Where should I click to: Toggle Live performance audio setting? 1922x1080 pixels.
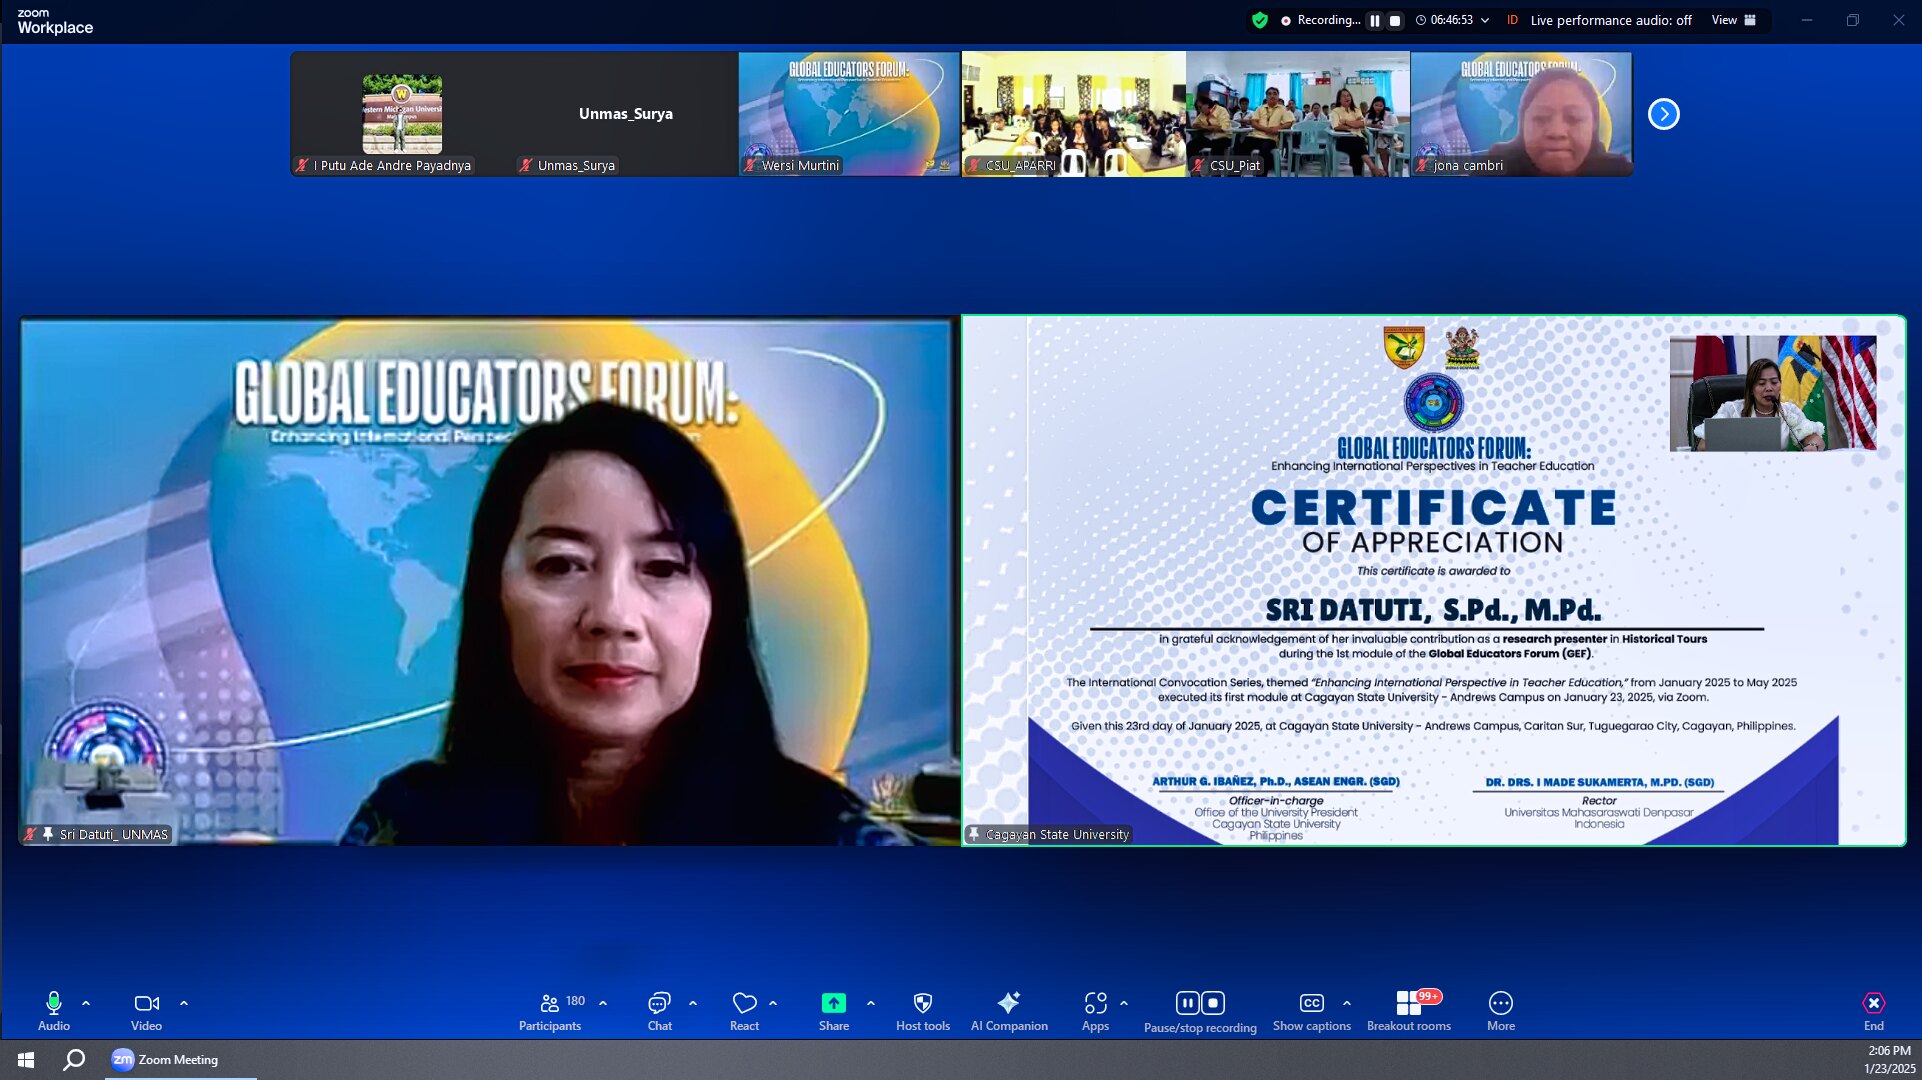coord(1610,20)
